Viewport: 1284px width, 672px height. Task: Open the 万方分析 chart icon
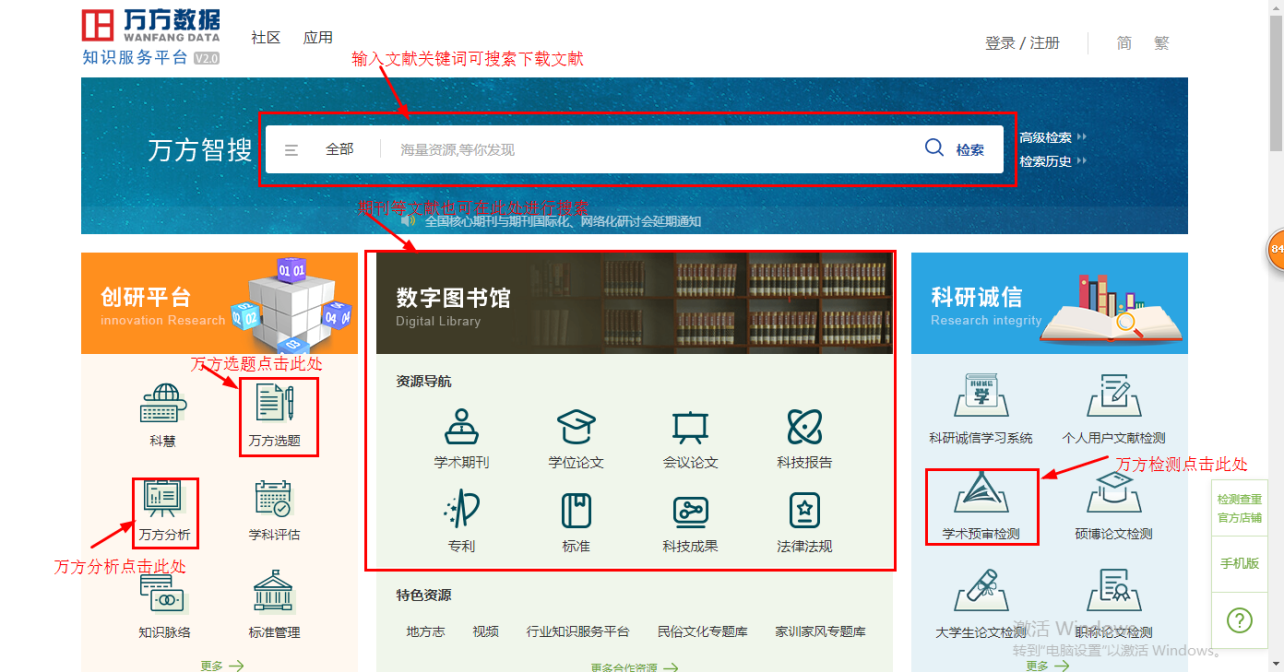tap(162, 499)
